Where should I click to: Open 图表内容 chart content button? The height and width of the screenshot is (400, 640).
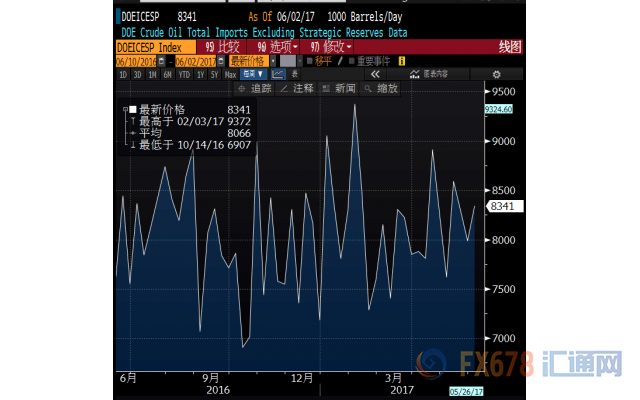pyautogui.click(x=429, y=74)
